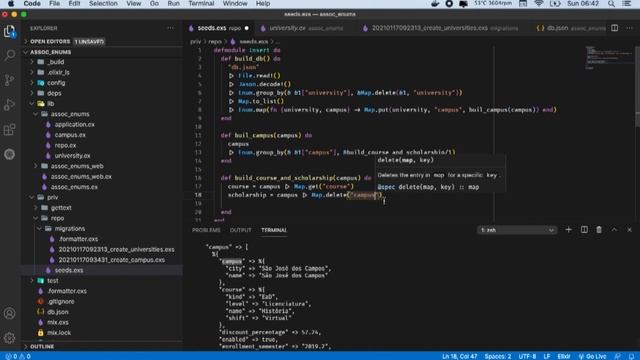Expand the config folder
This screenshot has width=640, height=360.
pyautogui.click(x=102, y=83)
